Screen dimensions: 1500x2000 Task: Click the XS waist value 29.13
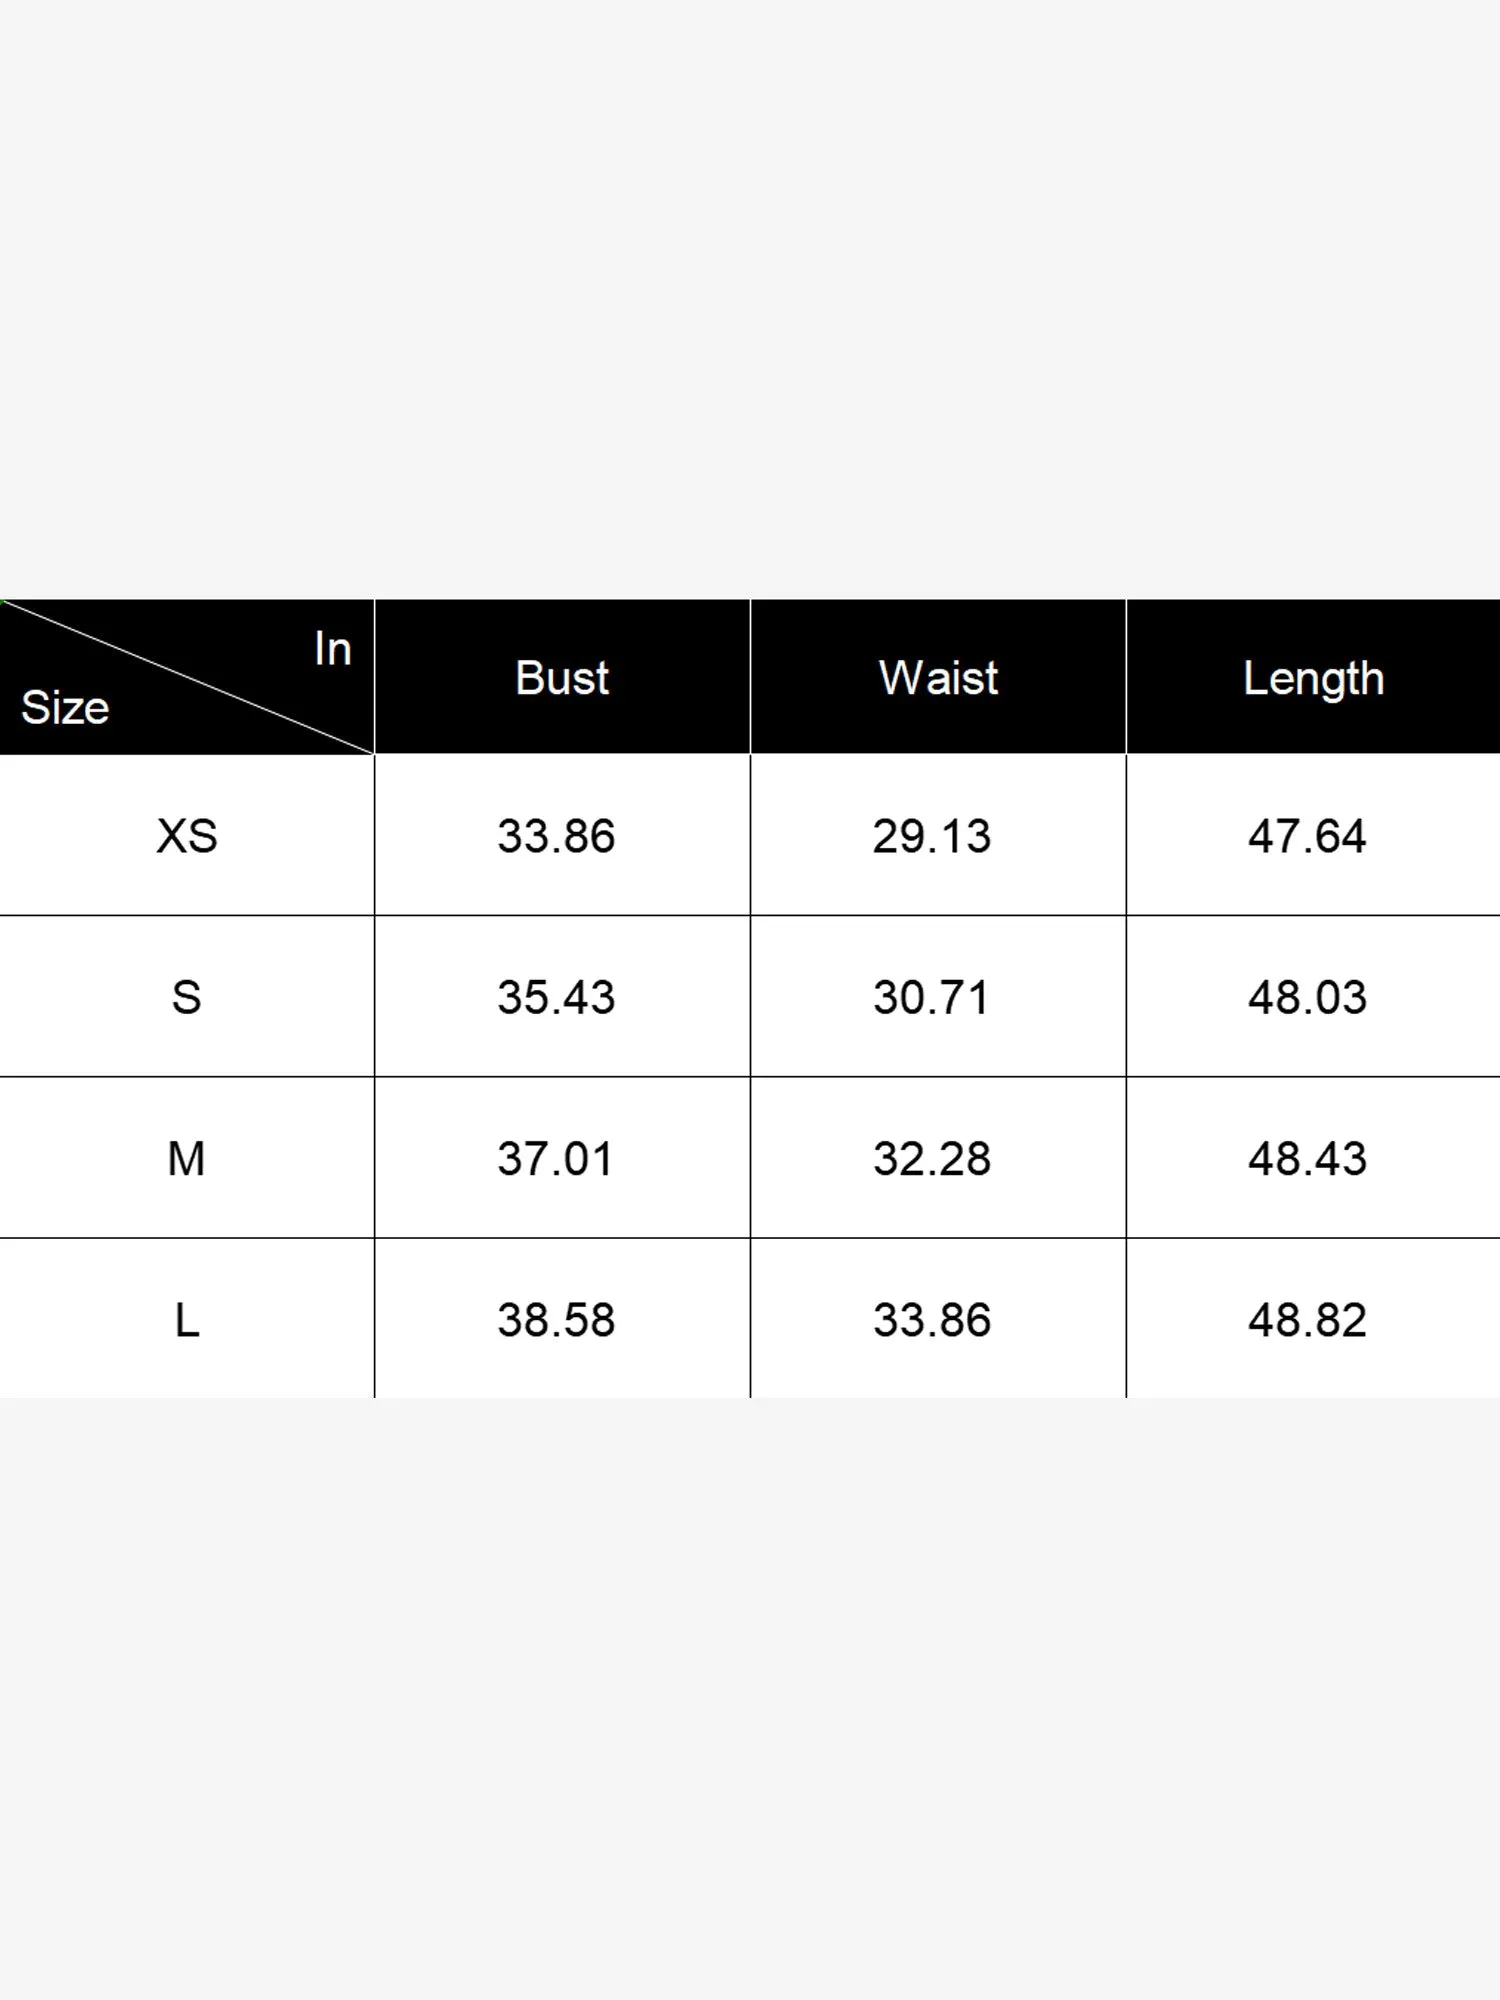coord(931,836)
